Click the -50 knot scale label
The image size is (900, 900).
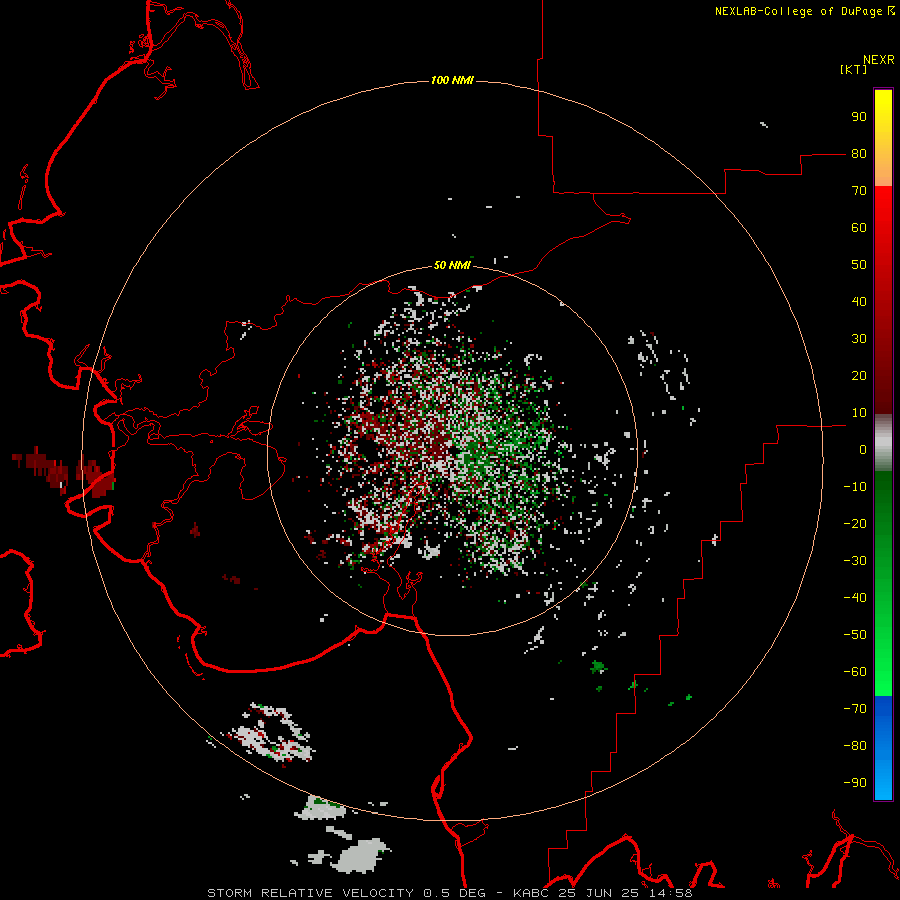click(855, 635)
